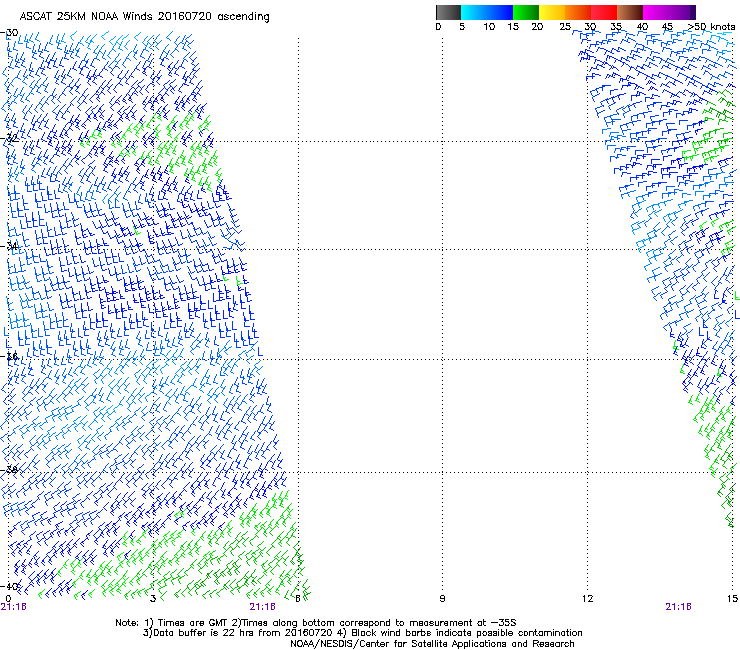Click the -38 latitude axis label
Screen dimensions: 740x650
point(10,470)
